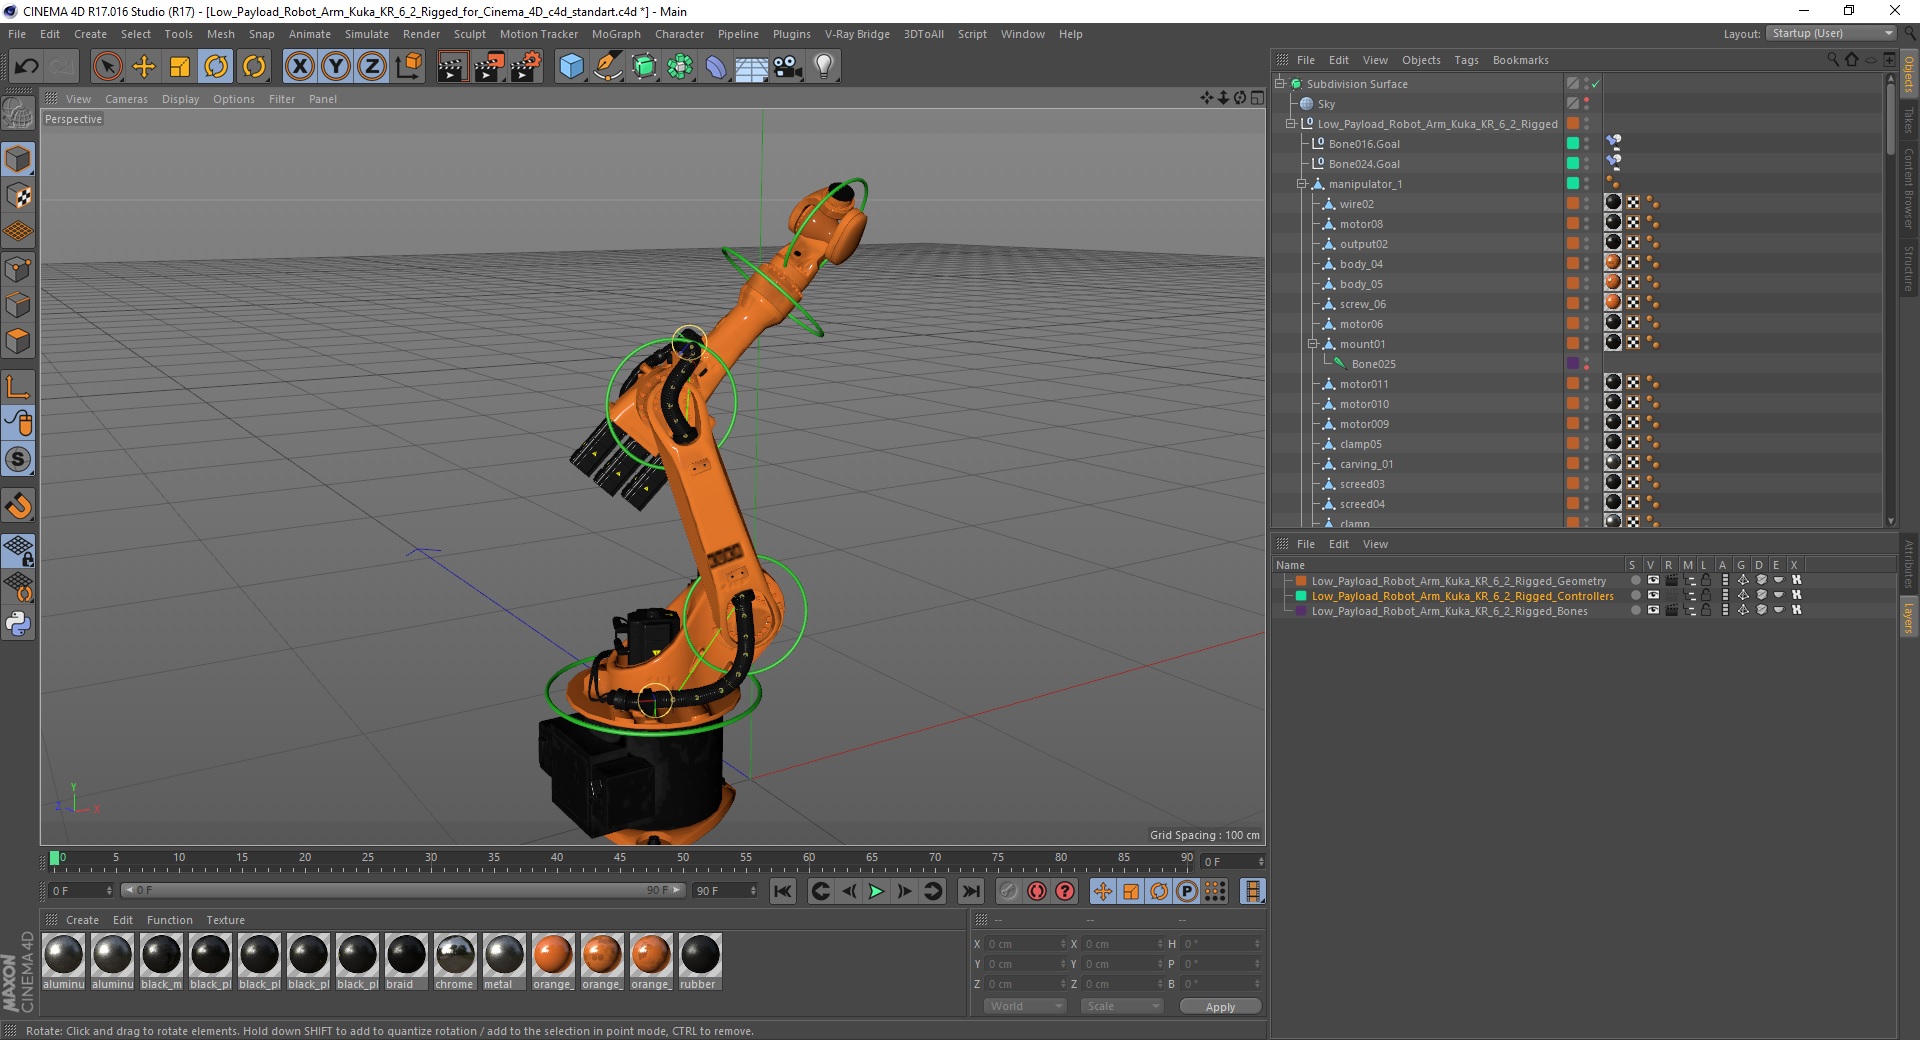Image resolution: width=1920 pixels, height=1040 pixels.
Task: Click the X position input field
Action: point(1025,944)
